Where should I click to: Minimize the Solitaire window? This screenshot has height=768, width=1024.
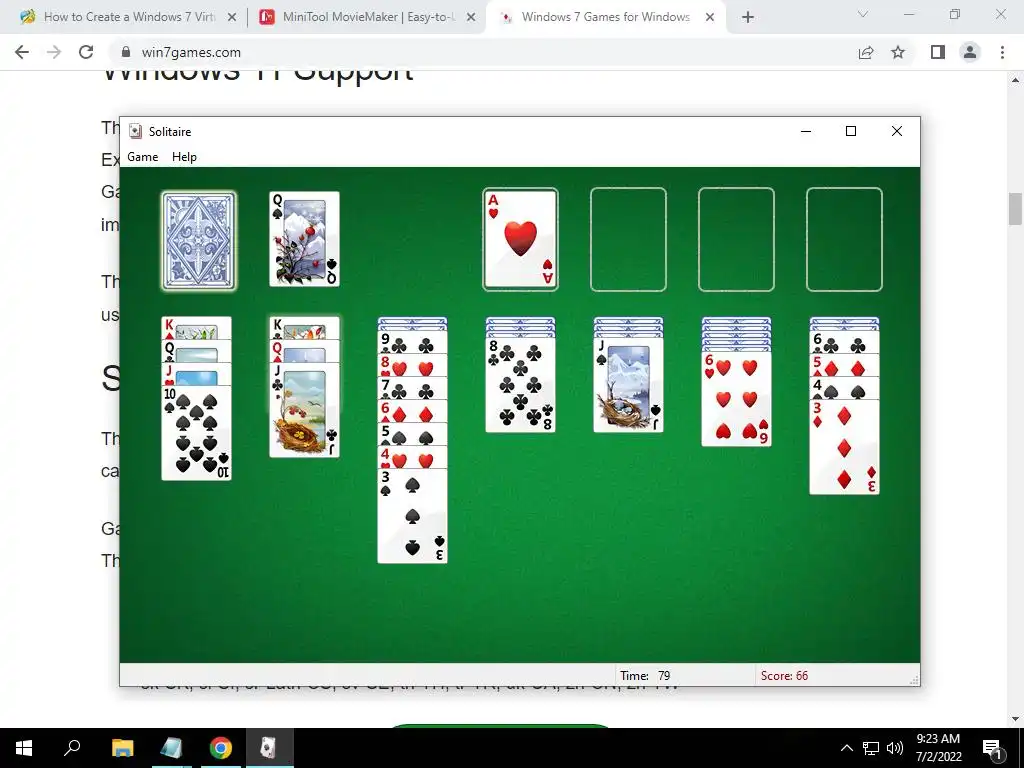tap(806, 131)
